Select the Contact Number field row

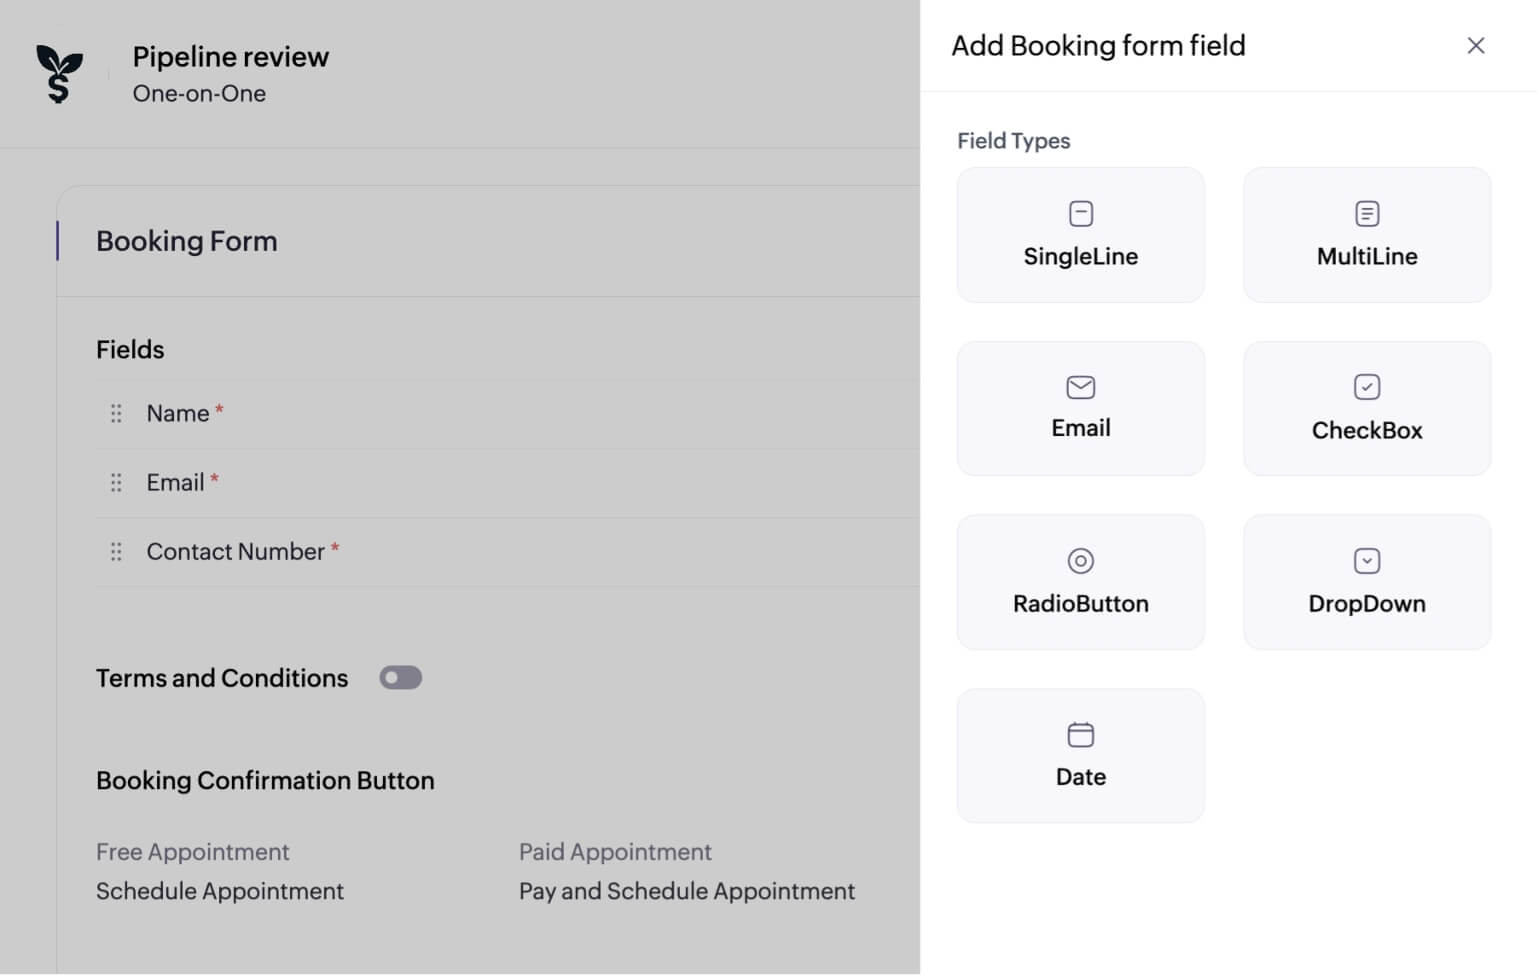coord(236,552)
